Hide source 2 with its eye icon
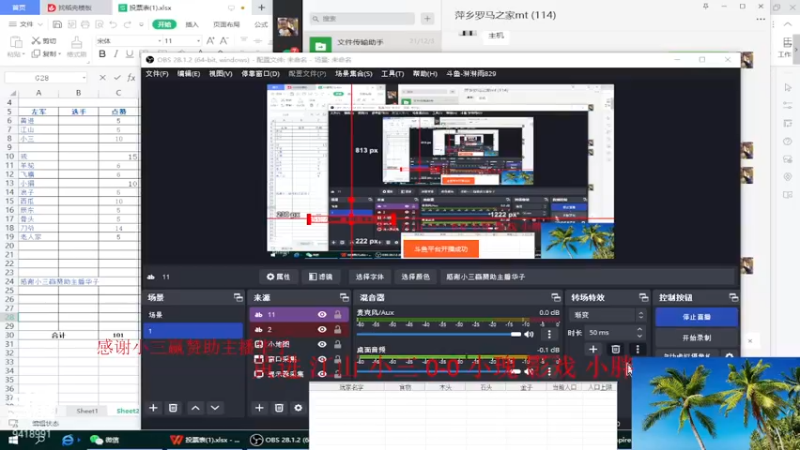The width and height of the screenshot is (800, 450). click(x=322, y=330)
